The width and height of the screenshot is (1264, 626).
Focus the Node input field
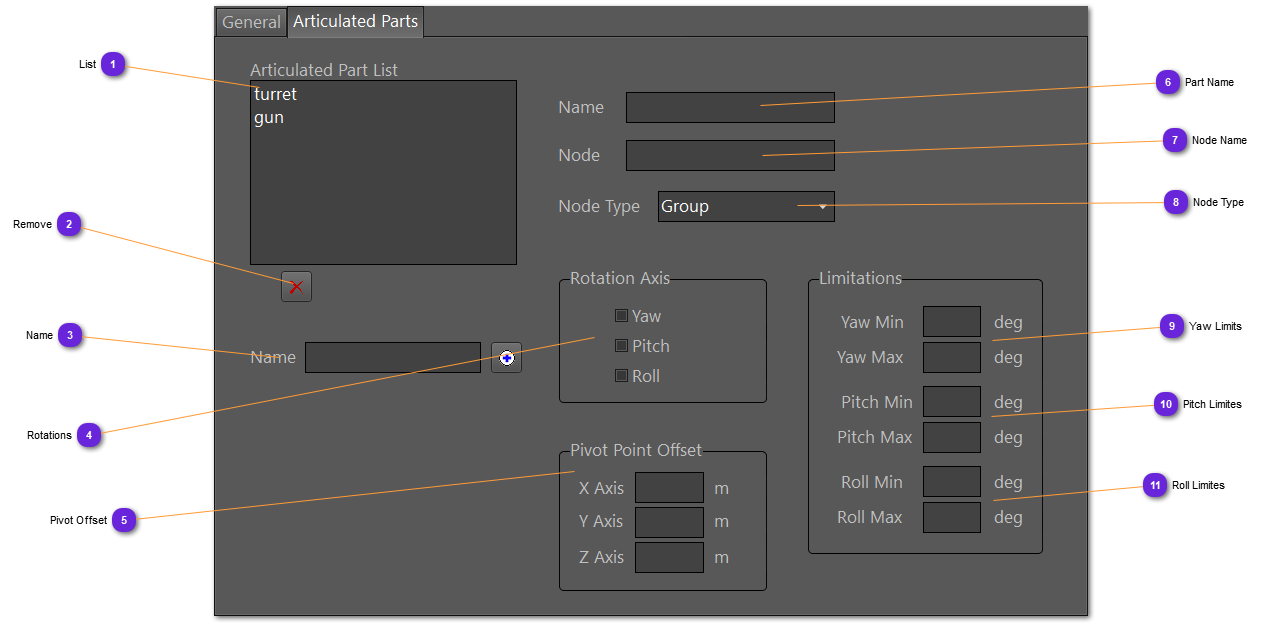(730, 156)
